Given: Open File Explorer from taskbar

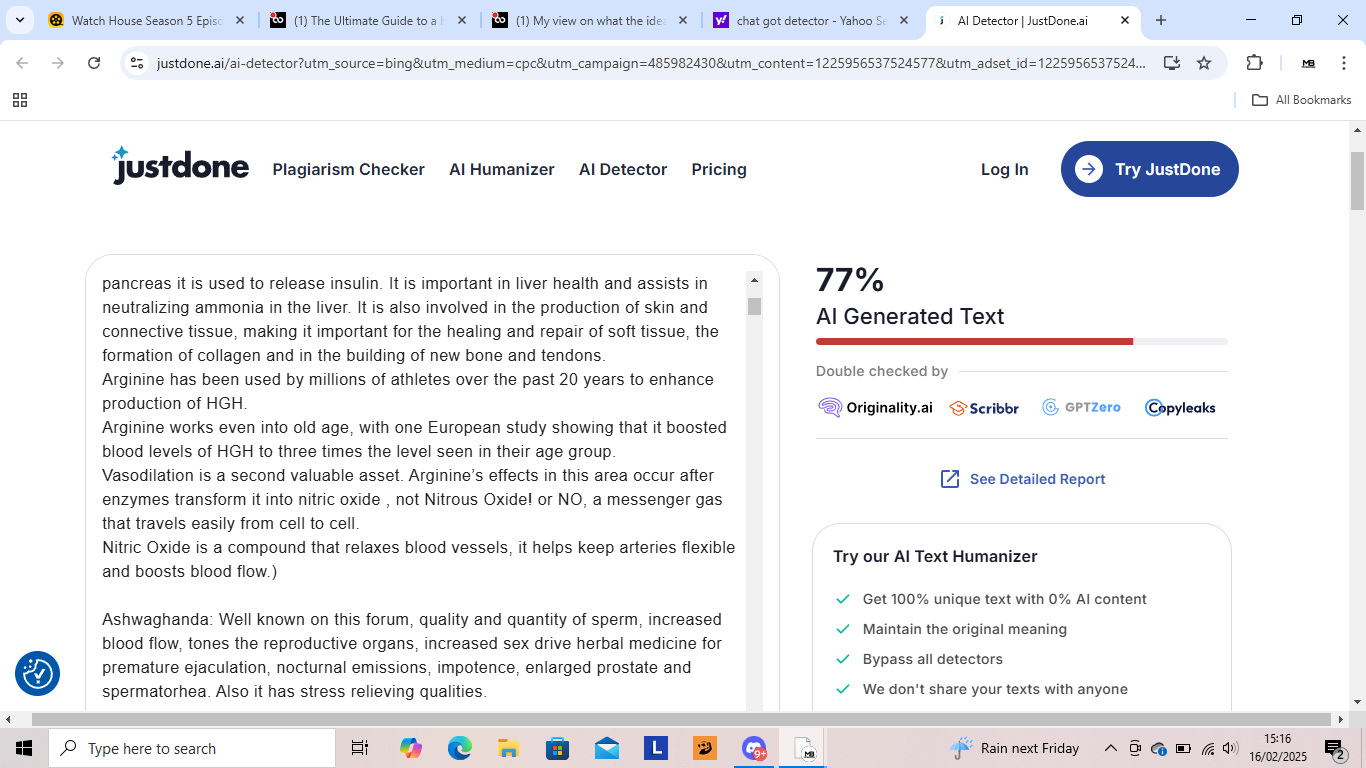Looking at the screenshot, I should coord(508,748).
